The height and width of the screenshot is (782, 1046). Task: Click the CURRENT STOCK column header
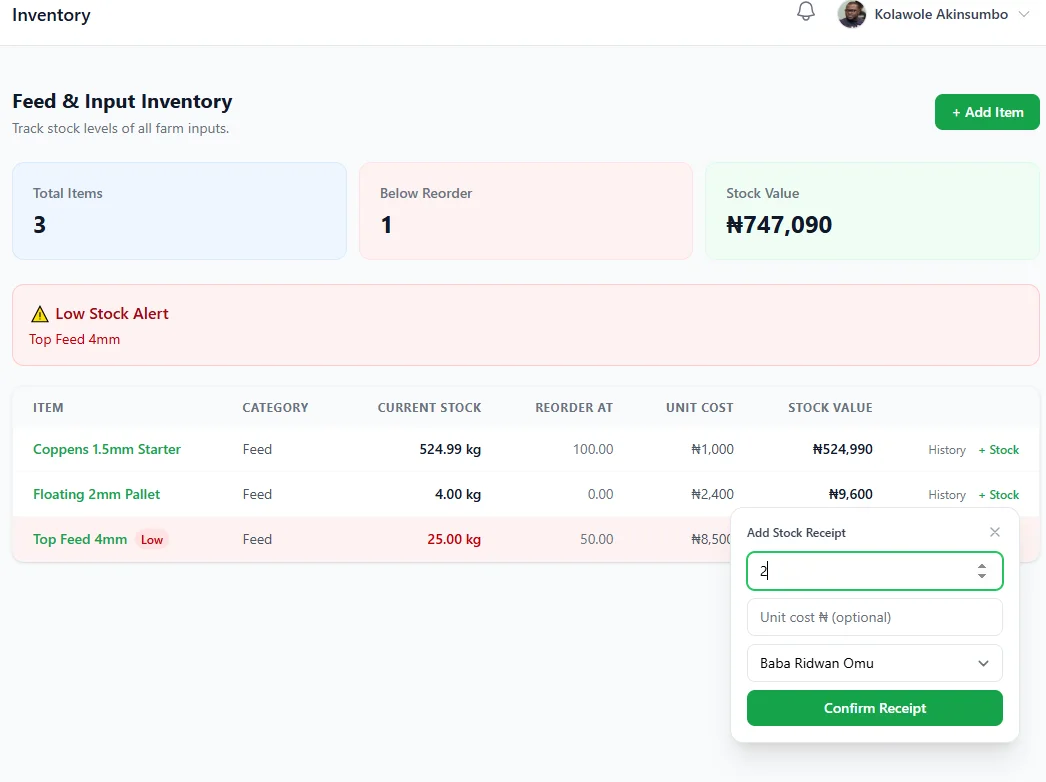[x=429, y=408]
